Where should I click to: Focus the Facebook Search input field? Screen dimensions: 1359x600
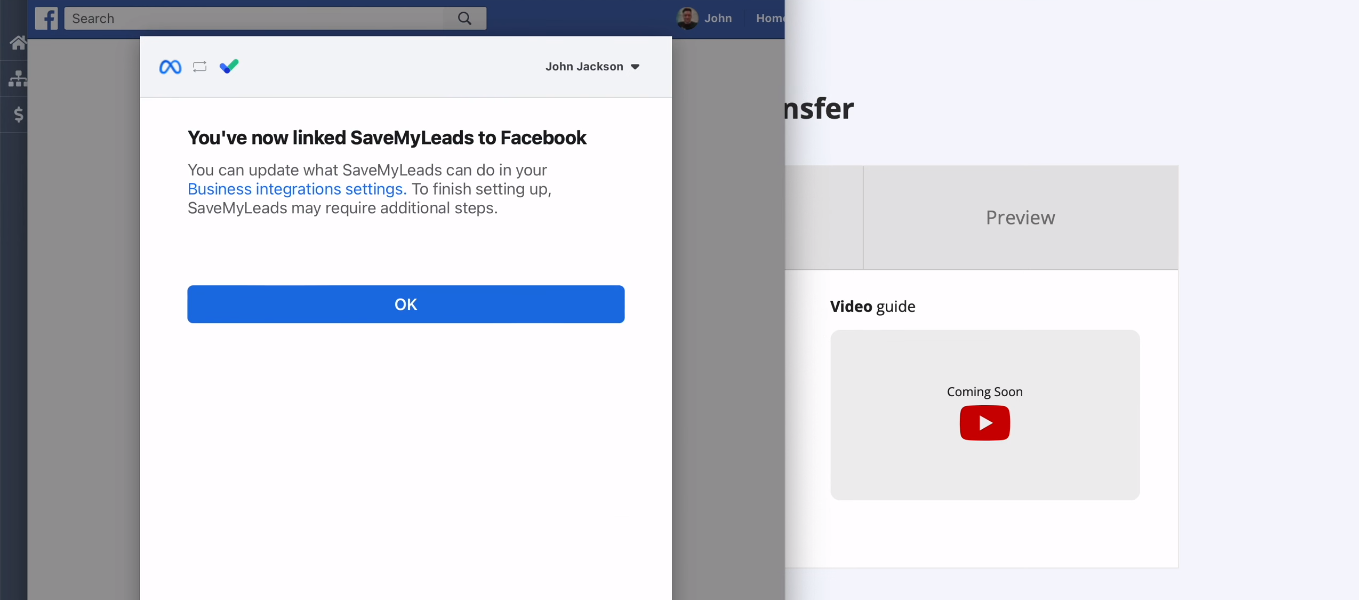click(255, 18)
